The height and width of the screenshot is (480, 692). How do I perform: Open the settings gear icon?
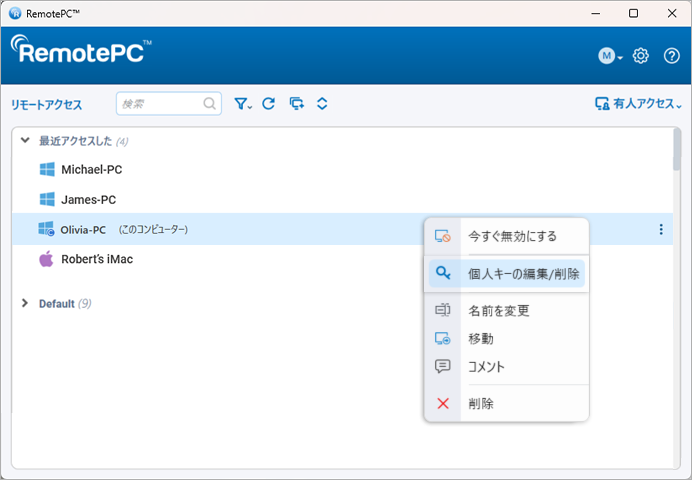pyautogui.click(x=640, y=56)
